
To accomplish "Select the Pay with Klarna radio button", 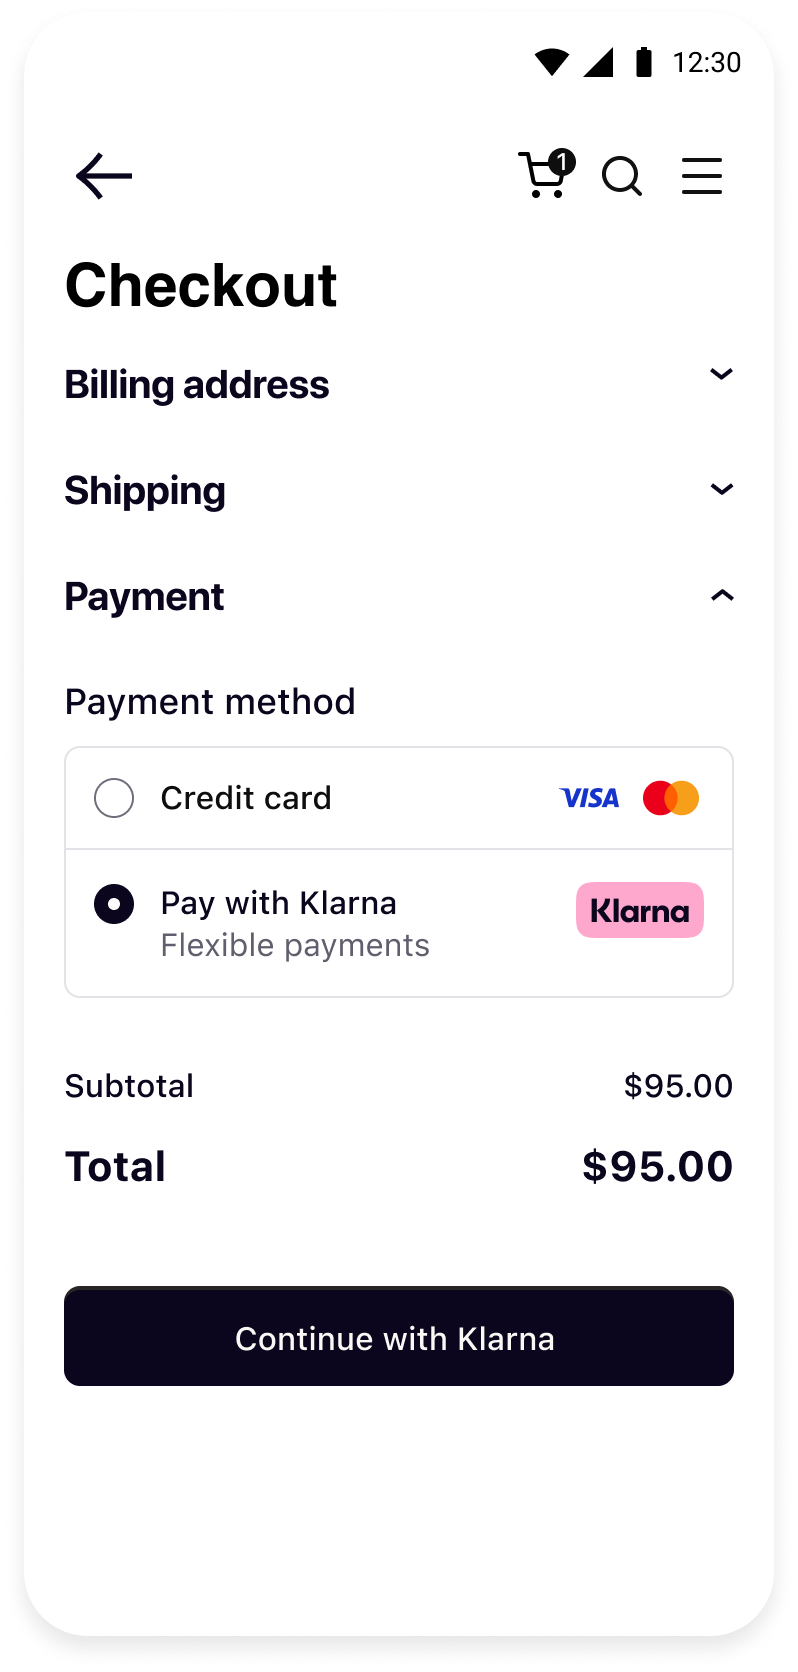I will tap(114, 904).
